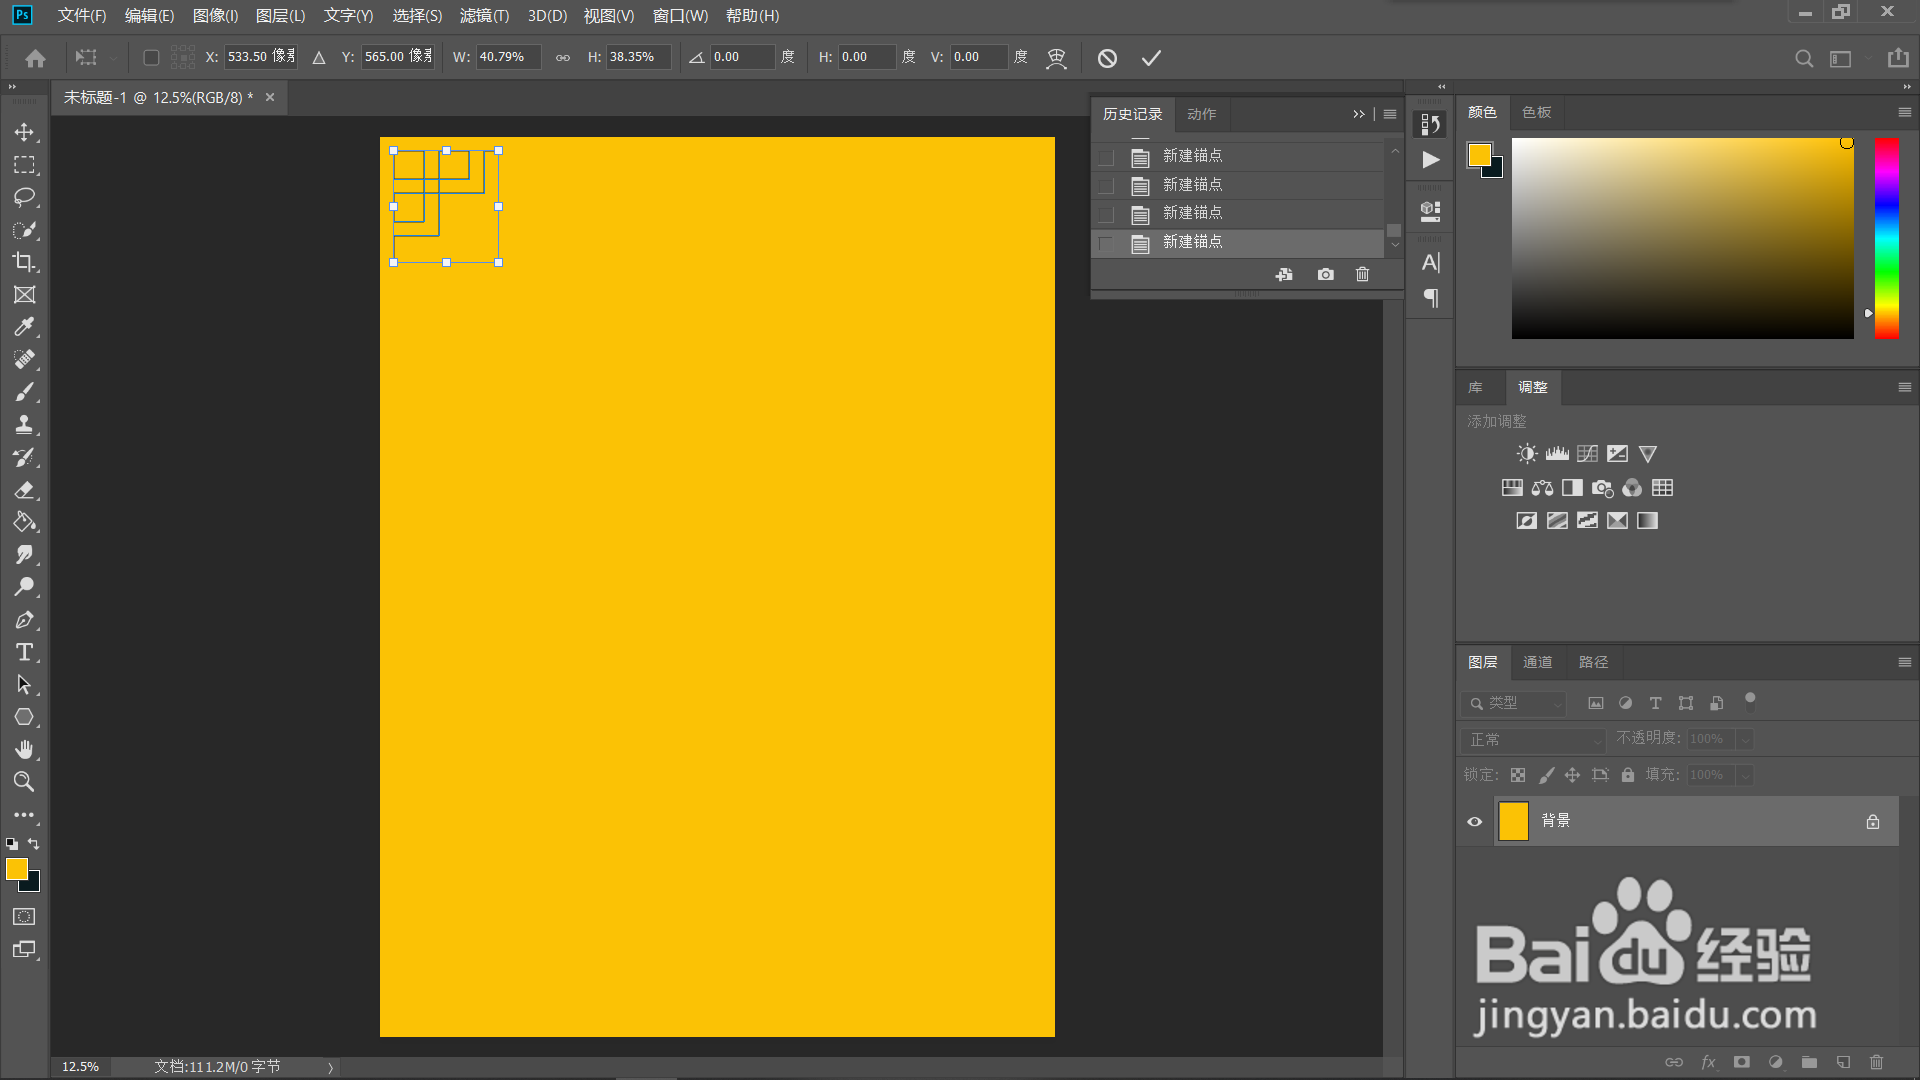Open the layer blend mode 正常 dropdown
This screenshot has height=1080, width=1920.
click(x=1532, y=740)
